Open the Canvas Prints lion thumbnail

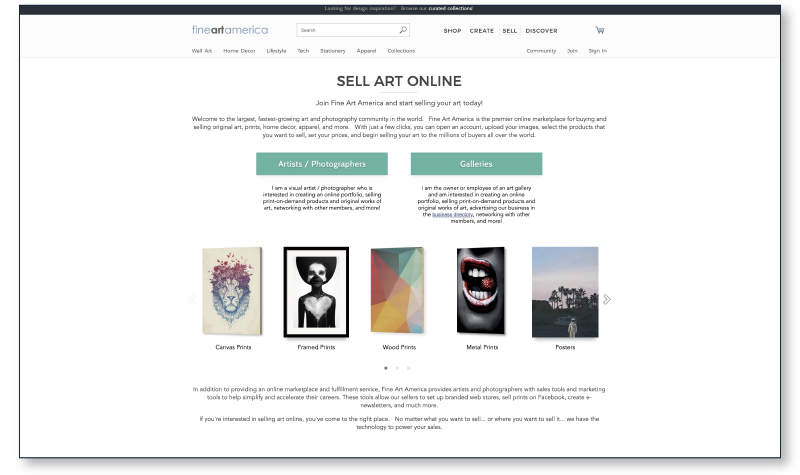(232, 291)
